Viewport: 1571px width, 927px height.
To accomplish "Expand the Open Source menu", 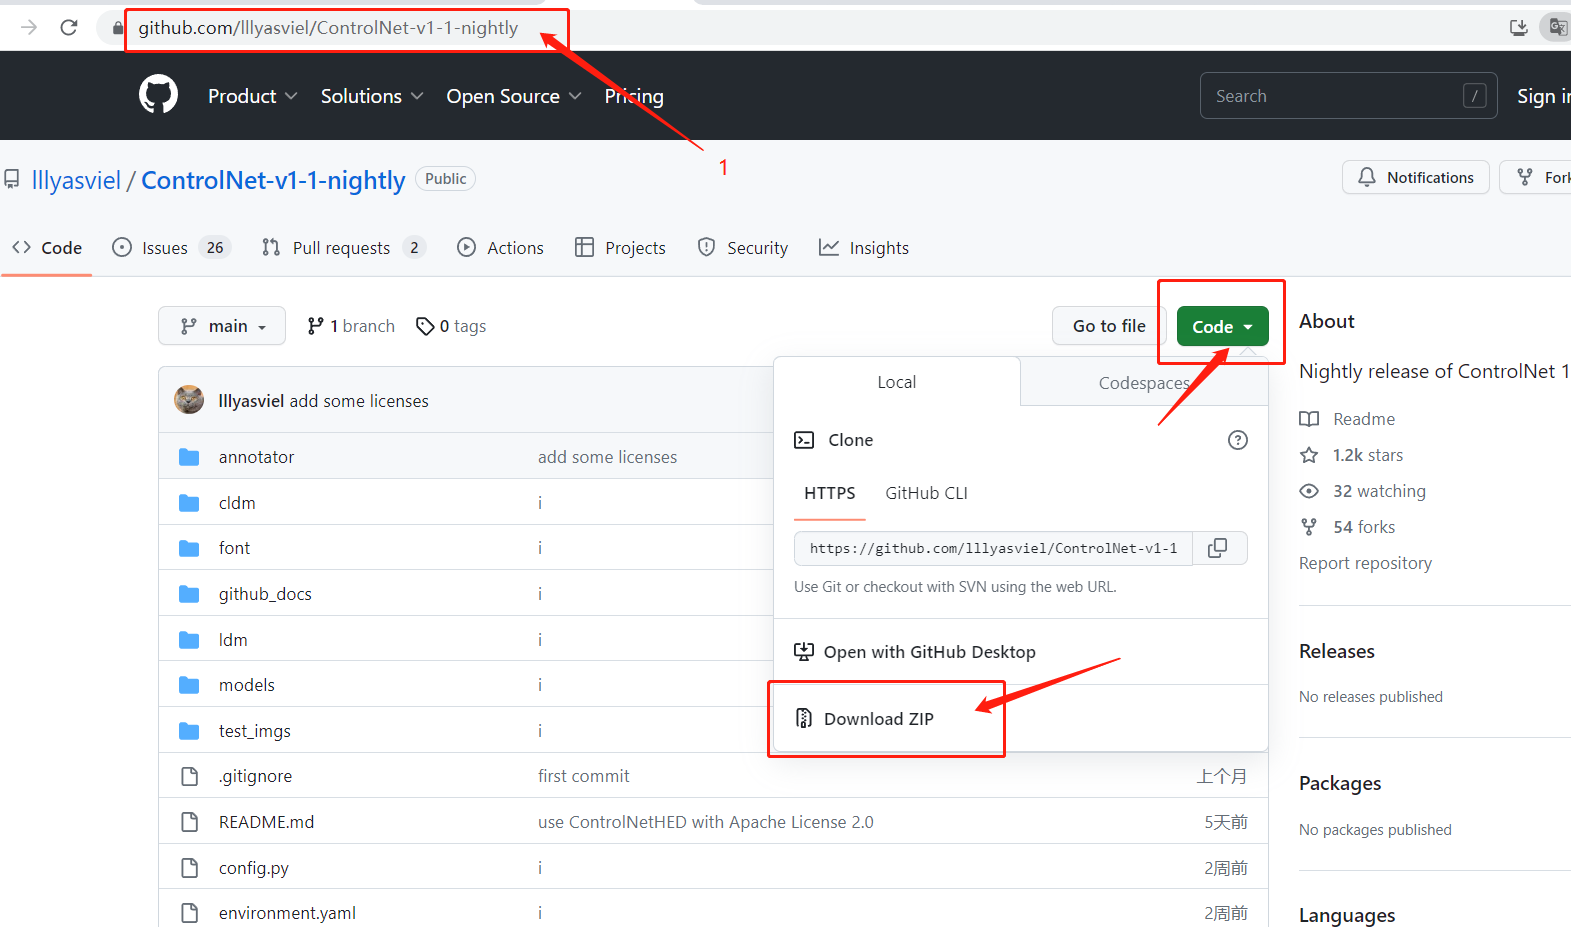I will [513, 96].
